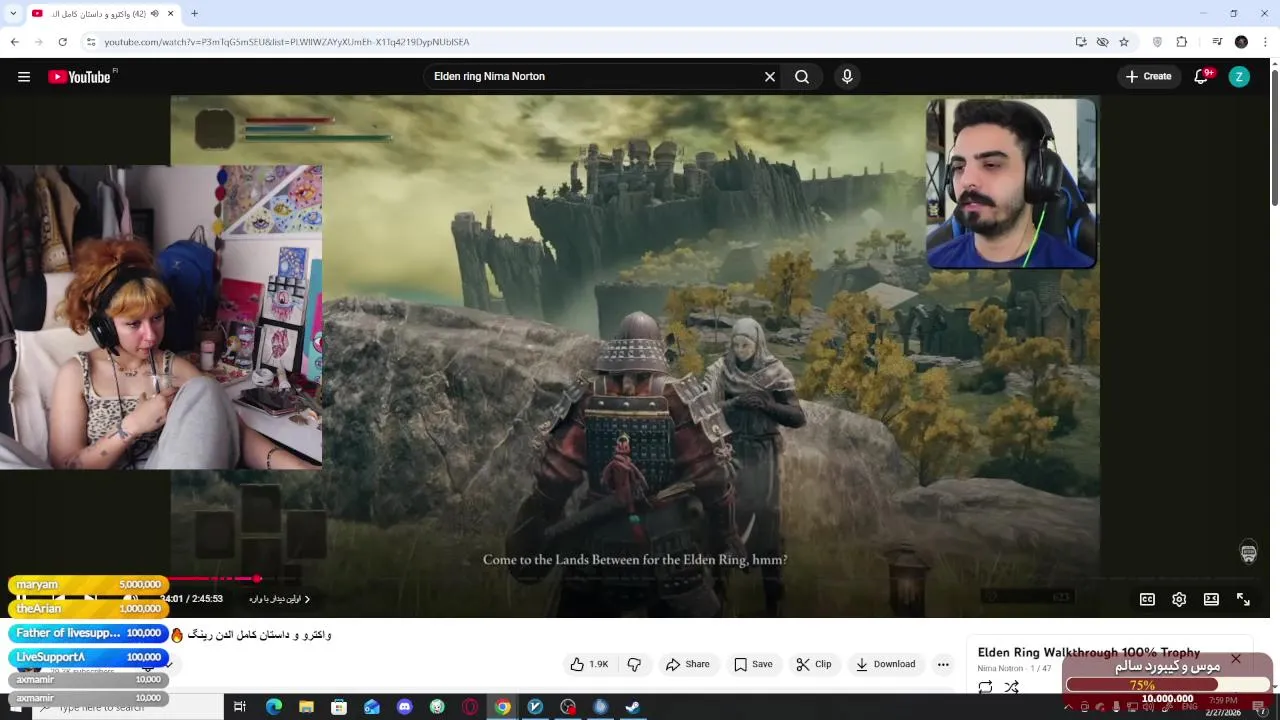Click the LiveSupport 100,000 donor bar

pos(88,657)
